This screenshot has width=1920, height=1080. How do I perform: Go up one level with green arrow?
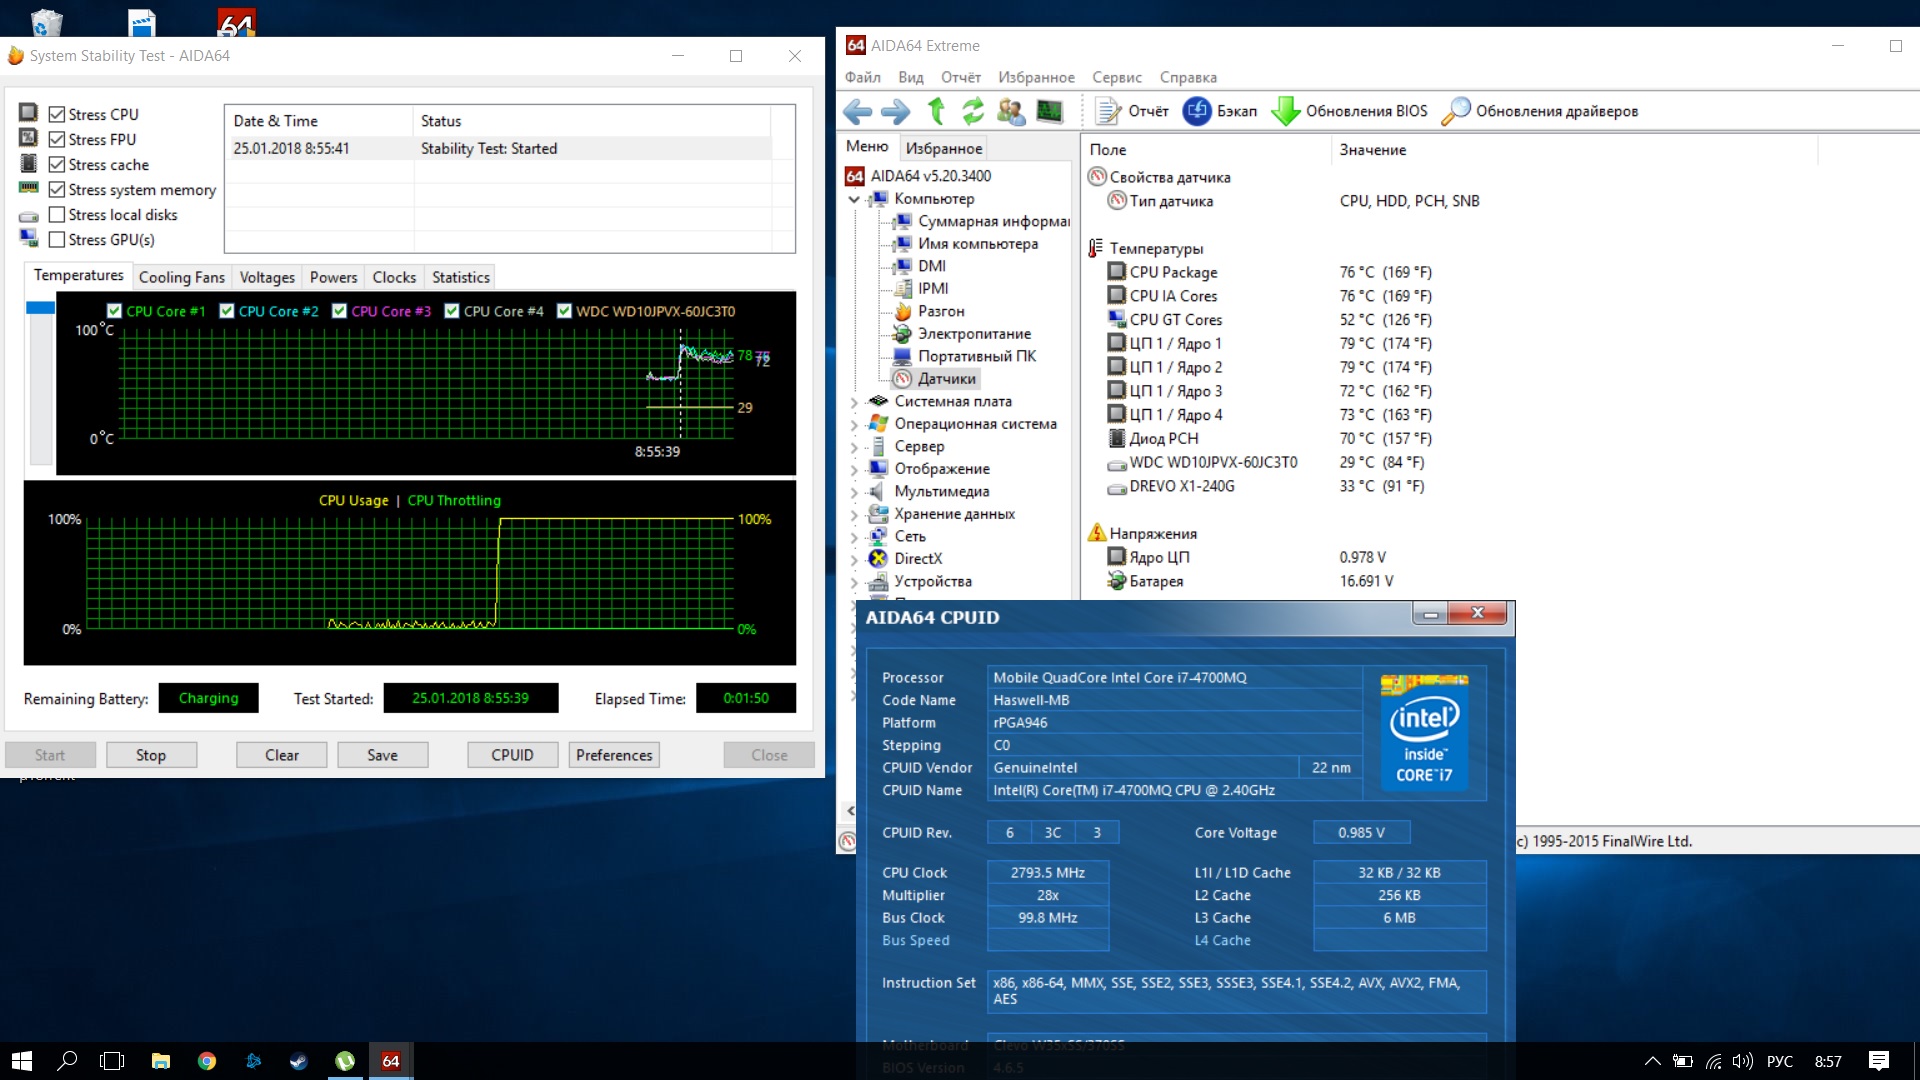click(936, 111)
